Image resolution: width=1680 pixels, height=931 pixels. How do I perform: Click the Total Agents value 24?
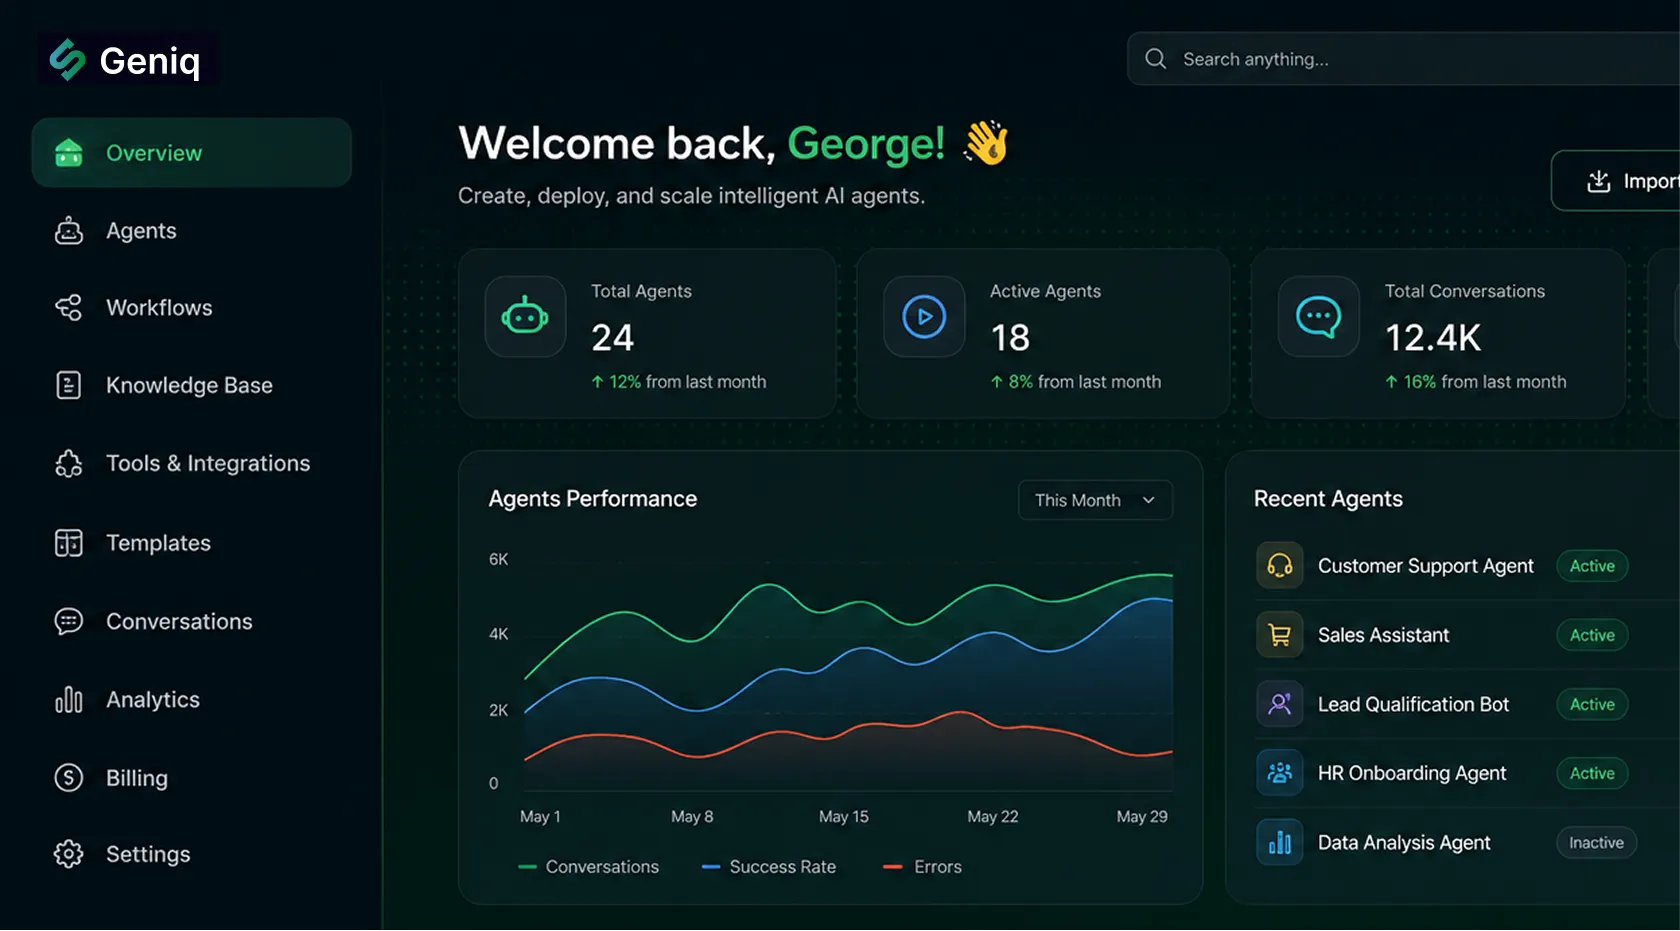[613, 338]
